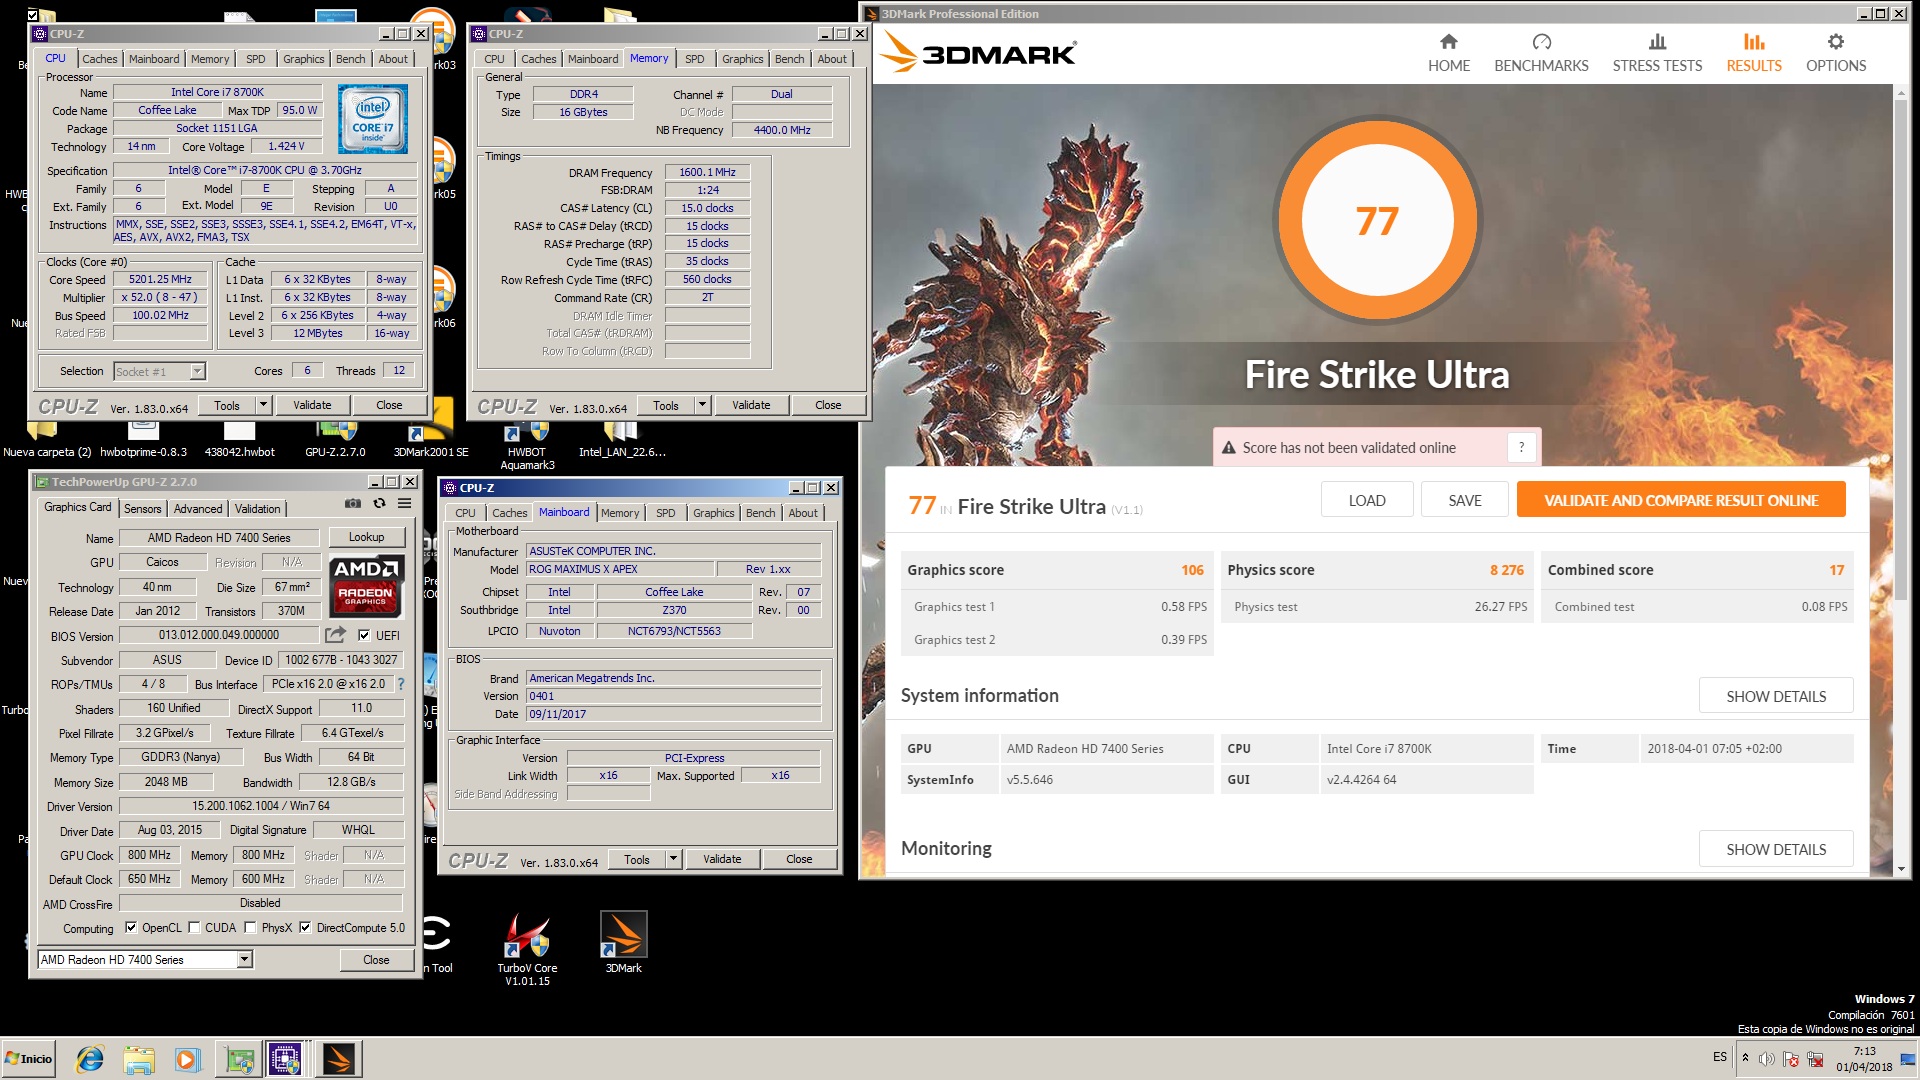Open Graphics tab in CPU-Z Mainboard window

(x=713, y=513)
